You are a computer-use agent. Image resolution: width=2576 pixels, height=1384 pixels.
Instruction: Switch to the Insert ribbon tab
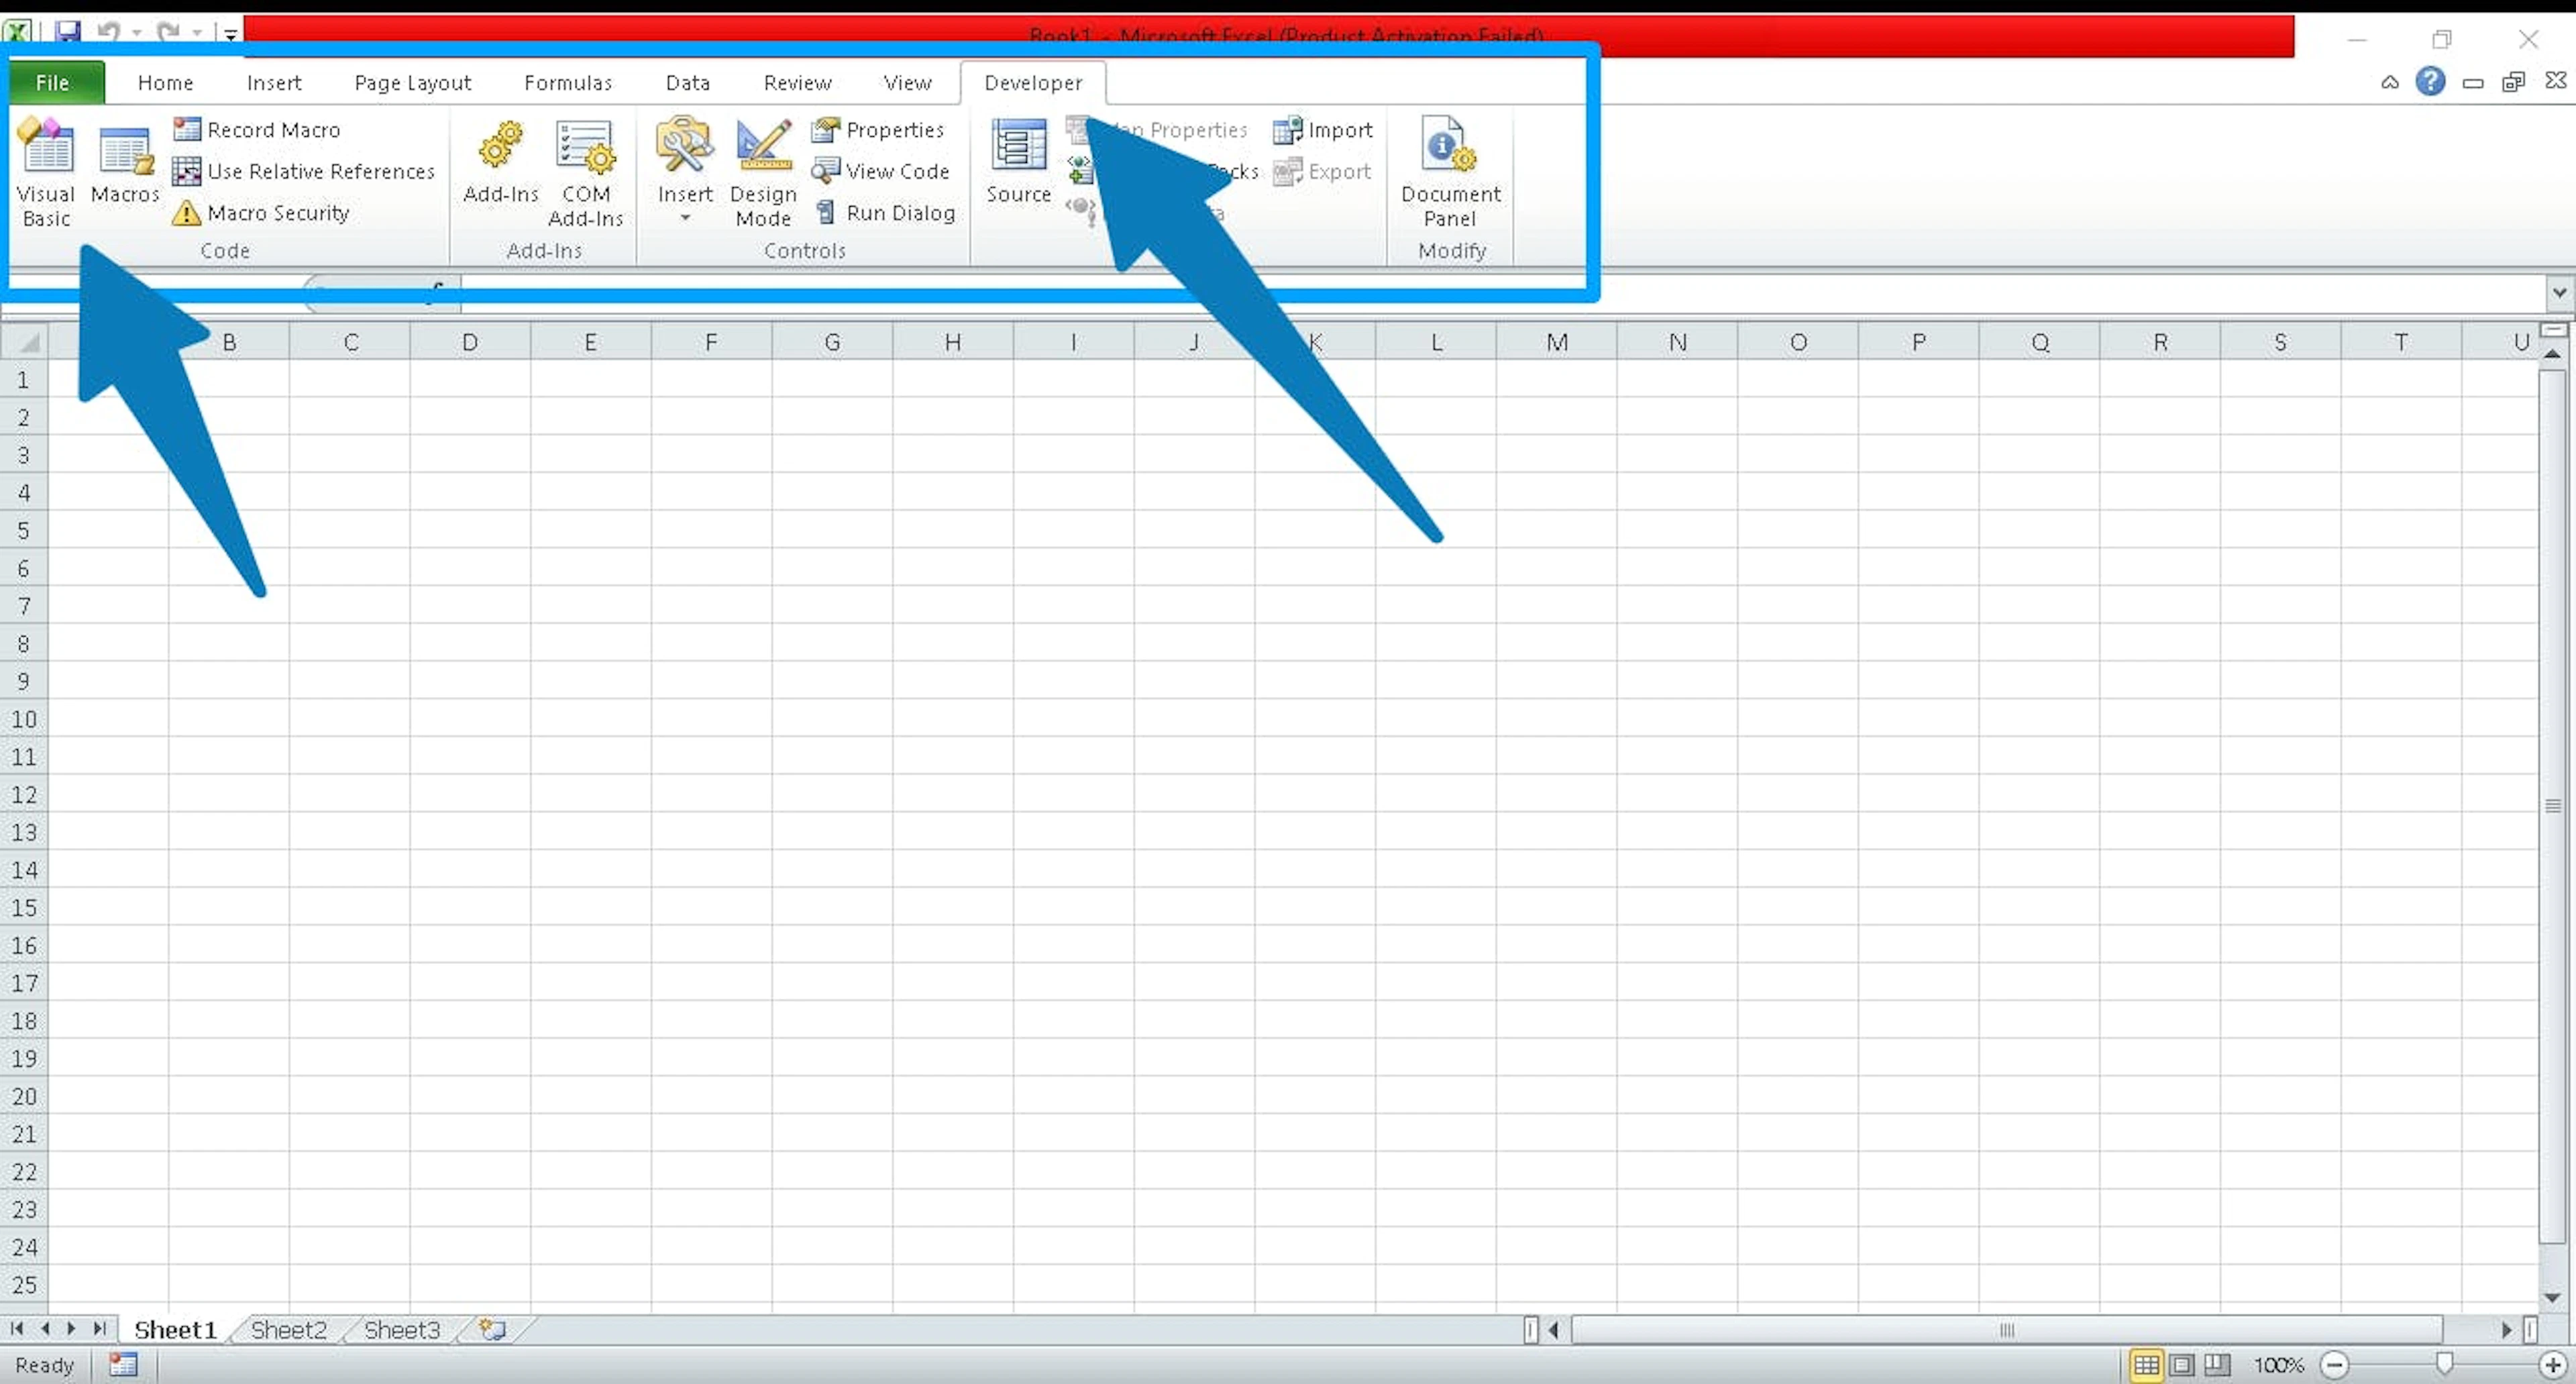274,83
